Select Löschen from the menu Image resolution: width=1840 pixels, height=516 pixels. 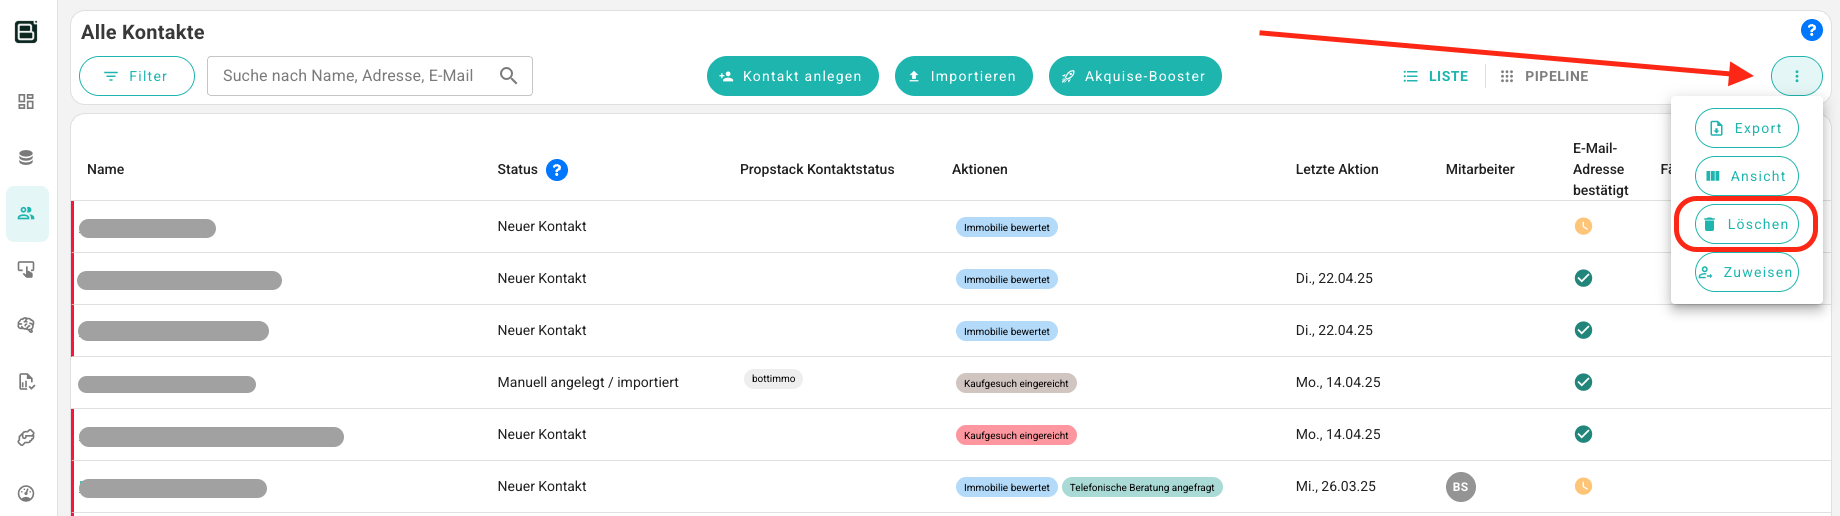(1746, 224)
